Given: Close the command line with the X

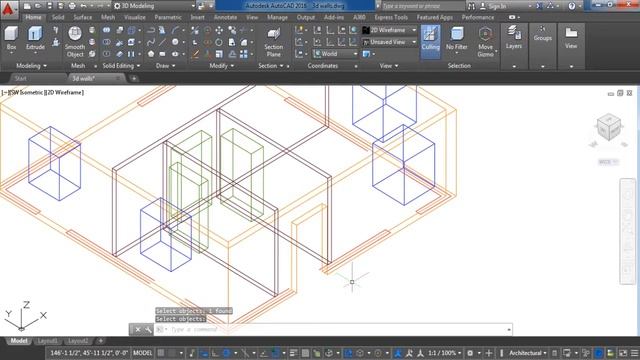Looking at the screenshot, I should click(138, 329).
